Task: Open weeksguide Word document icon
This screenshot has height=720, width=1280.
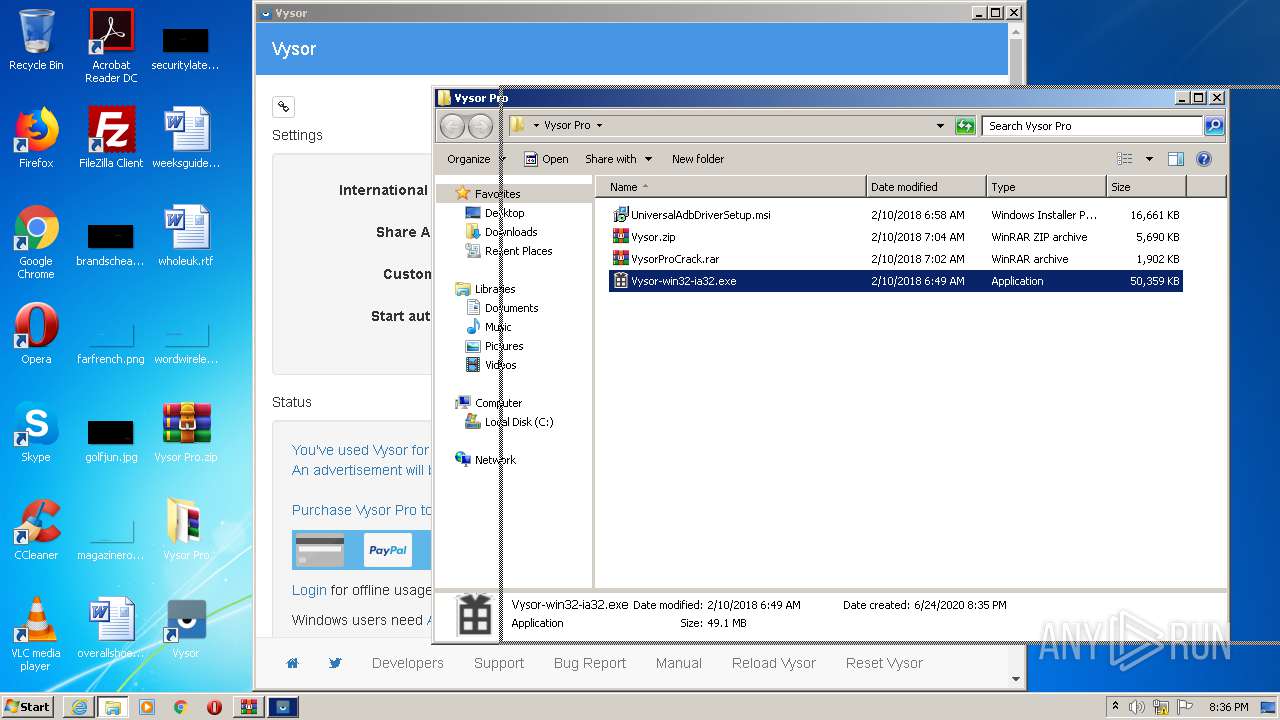Action: [186, 138]
